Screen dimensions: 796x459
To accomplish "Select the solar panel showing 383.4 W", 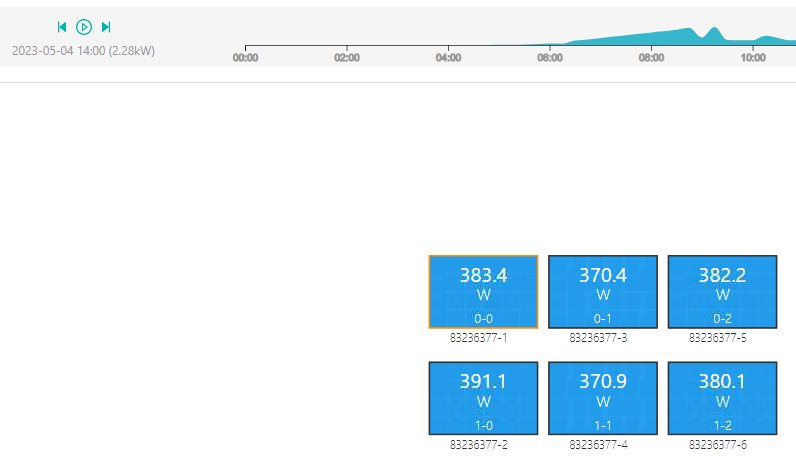I will [483, 291].
